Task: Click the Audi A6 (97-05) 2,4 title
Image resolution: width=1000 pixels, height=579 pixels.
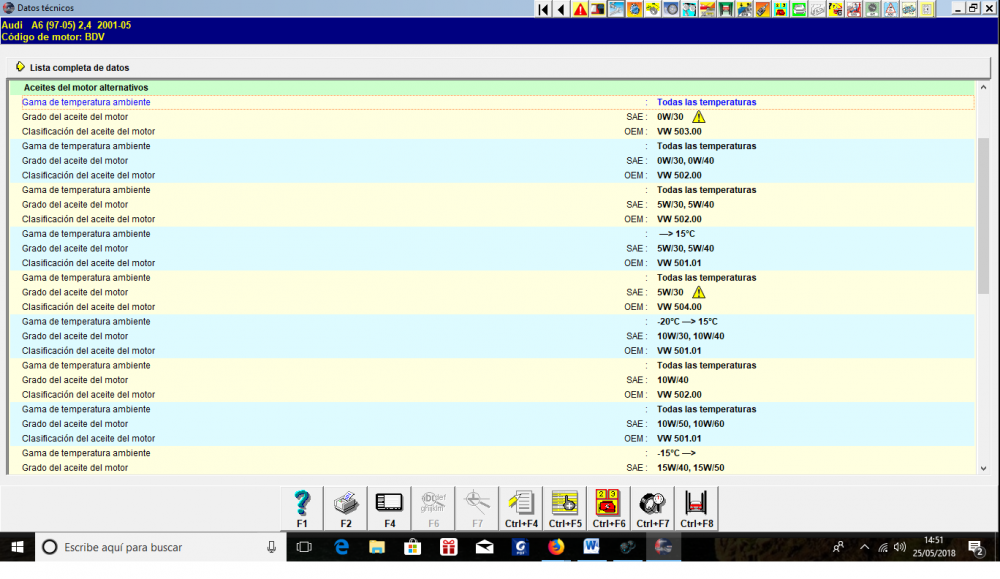Action: coord(66,26)
